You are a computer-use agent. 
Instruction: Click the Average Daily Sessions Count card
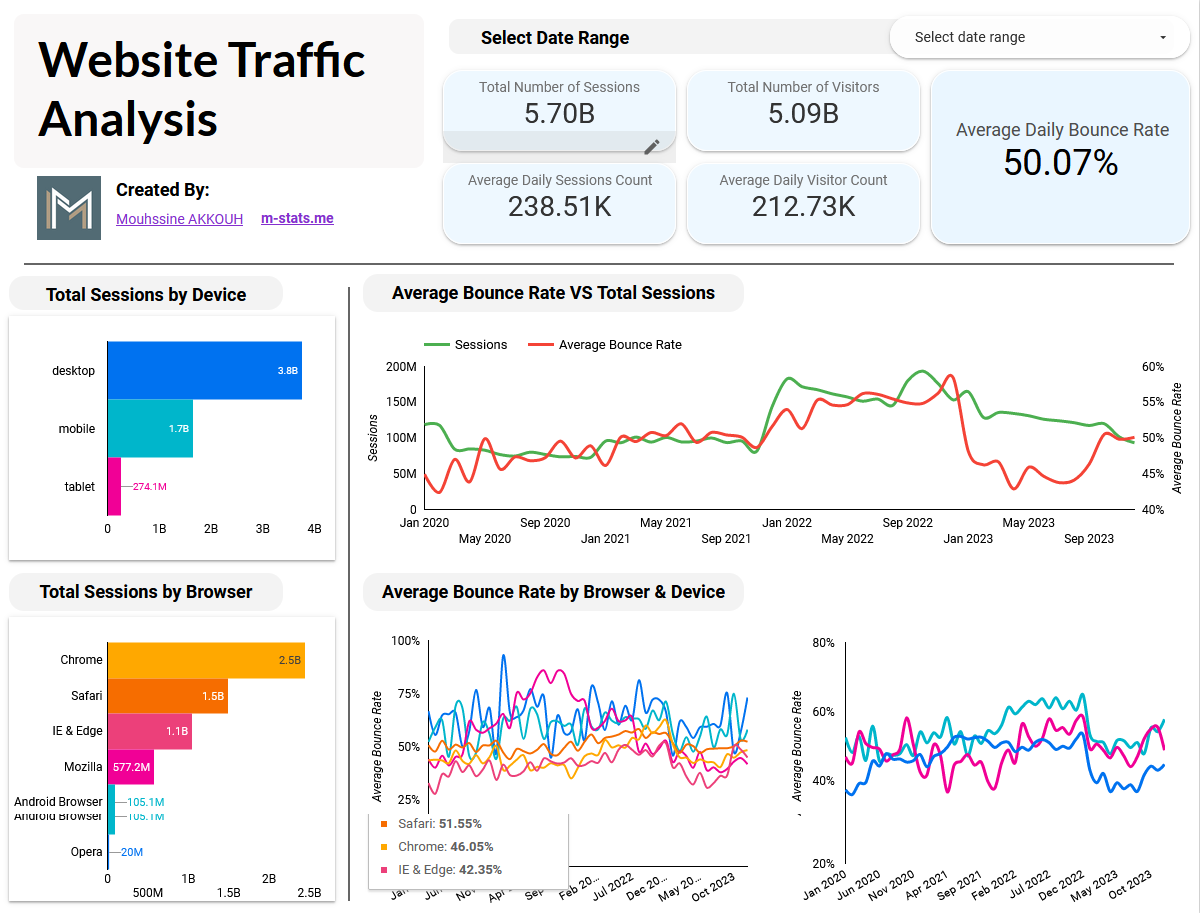559,203
